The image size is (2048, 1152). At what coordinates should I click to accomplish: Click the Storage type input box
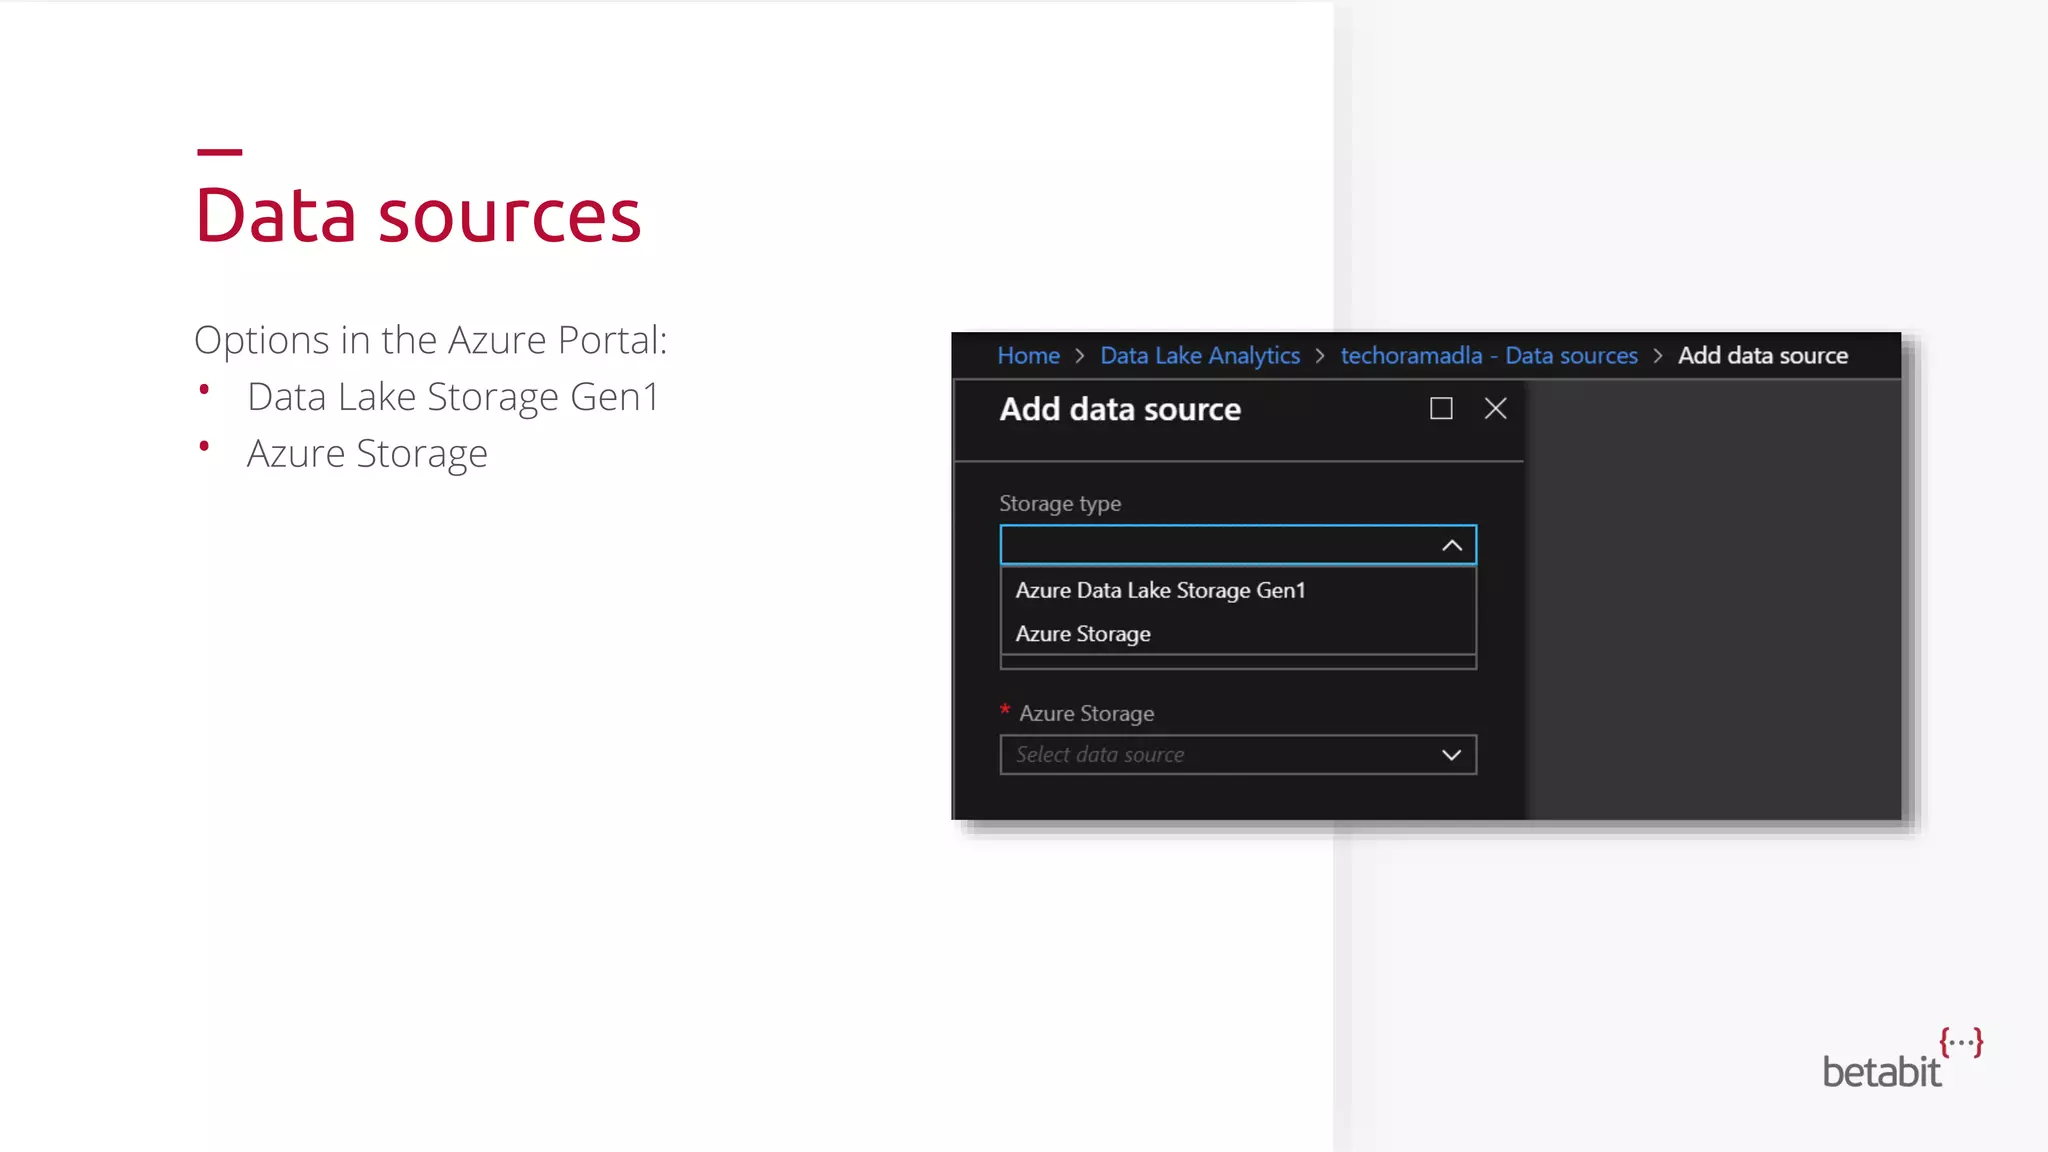click(1238, 545)
